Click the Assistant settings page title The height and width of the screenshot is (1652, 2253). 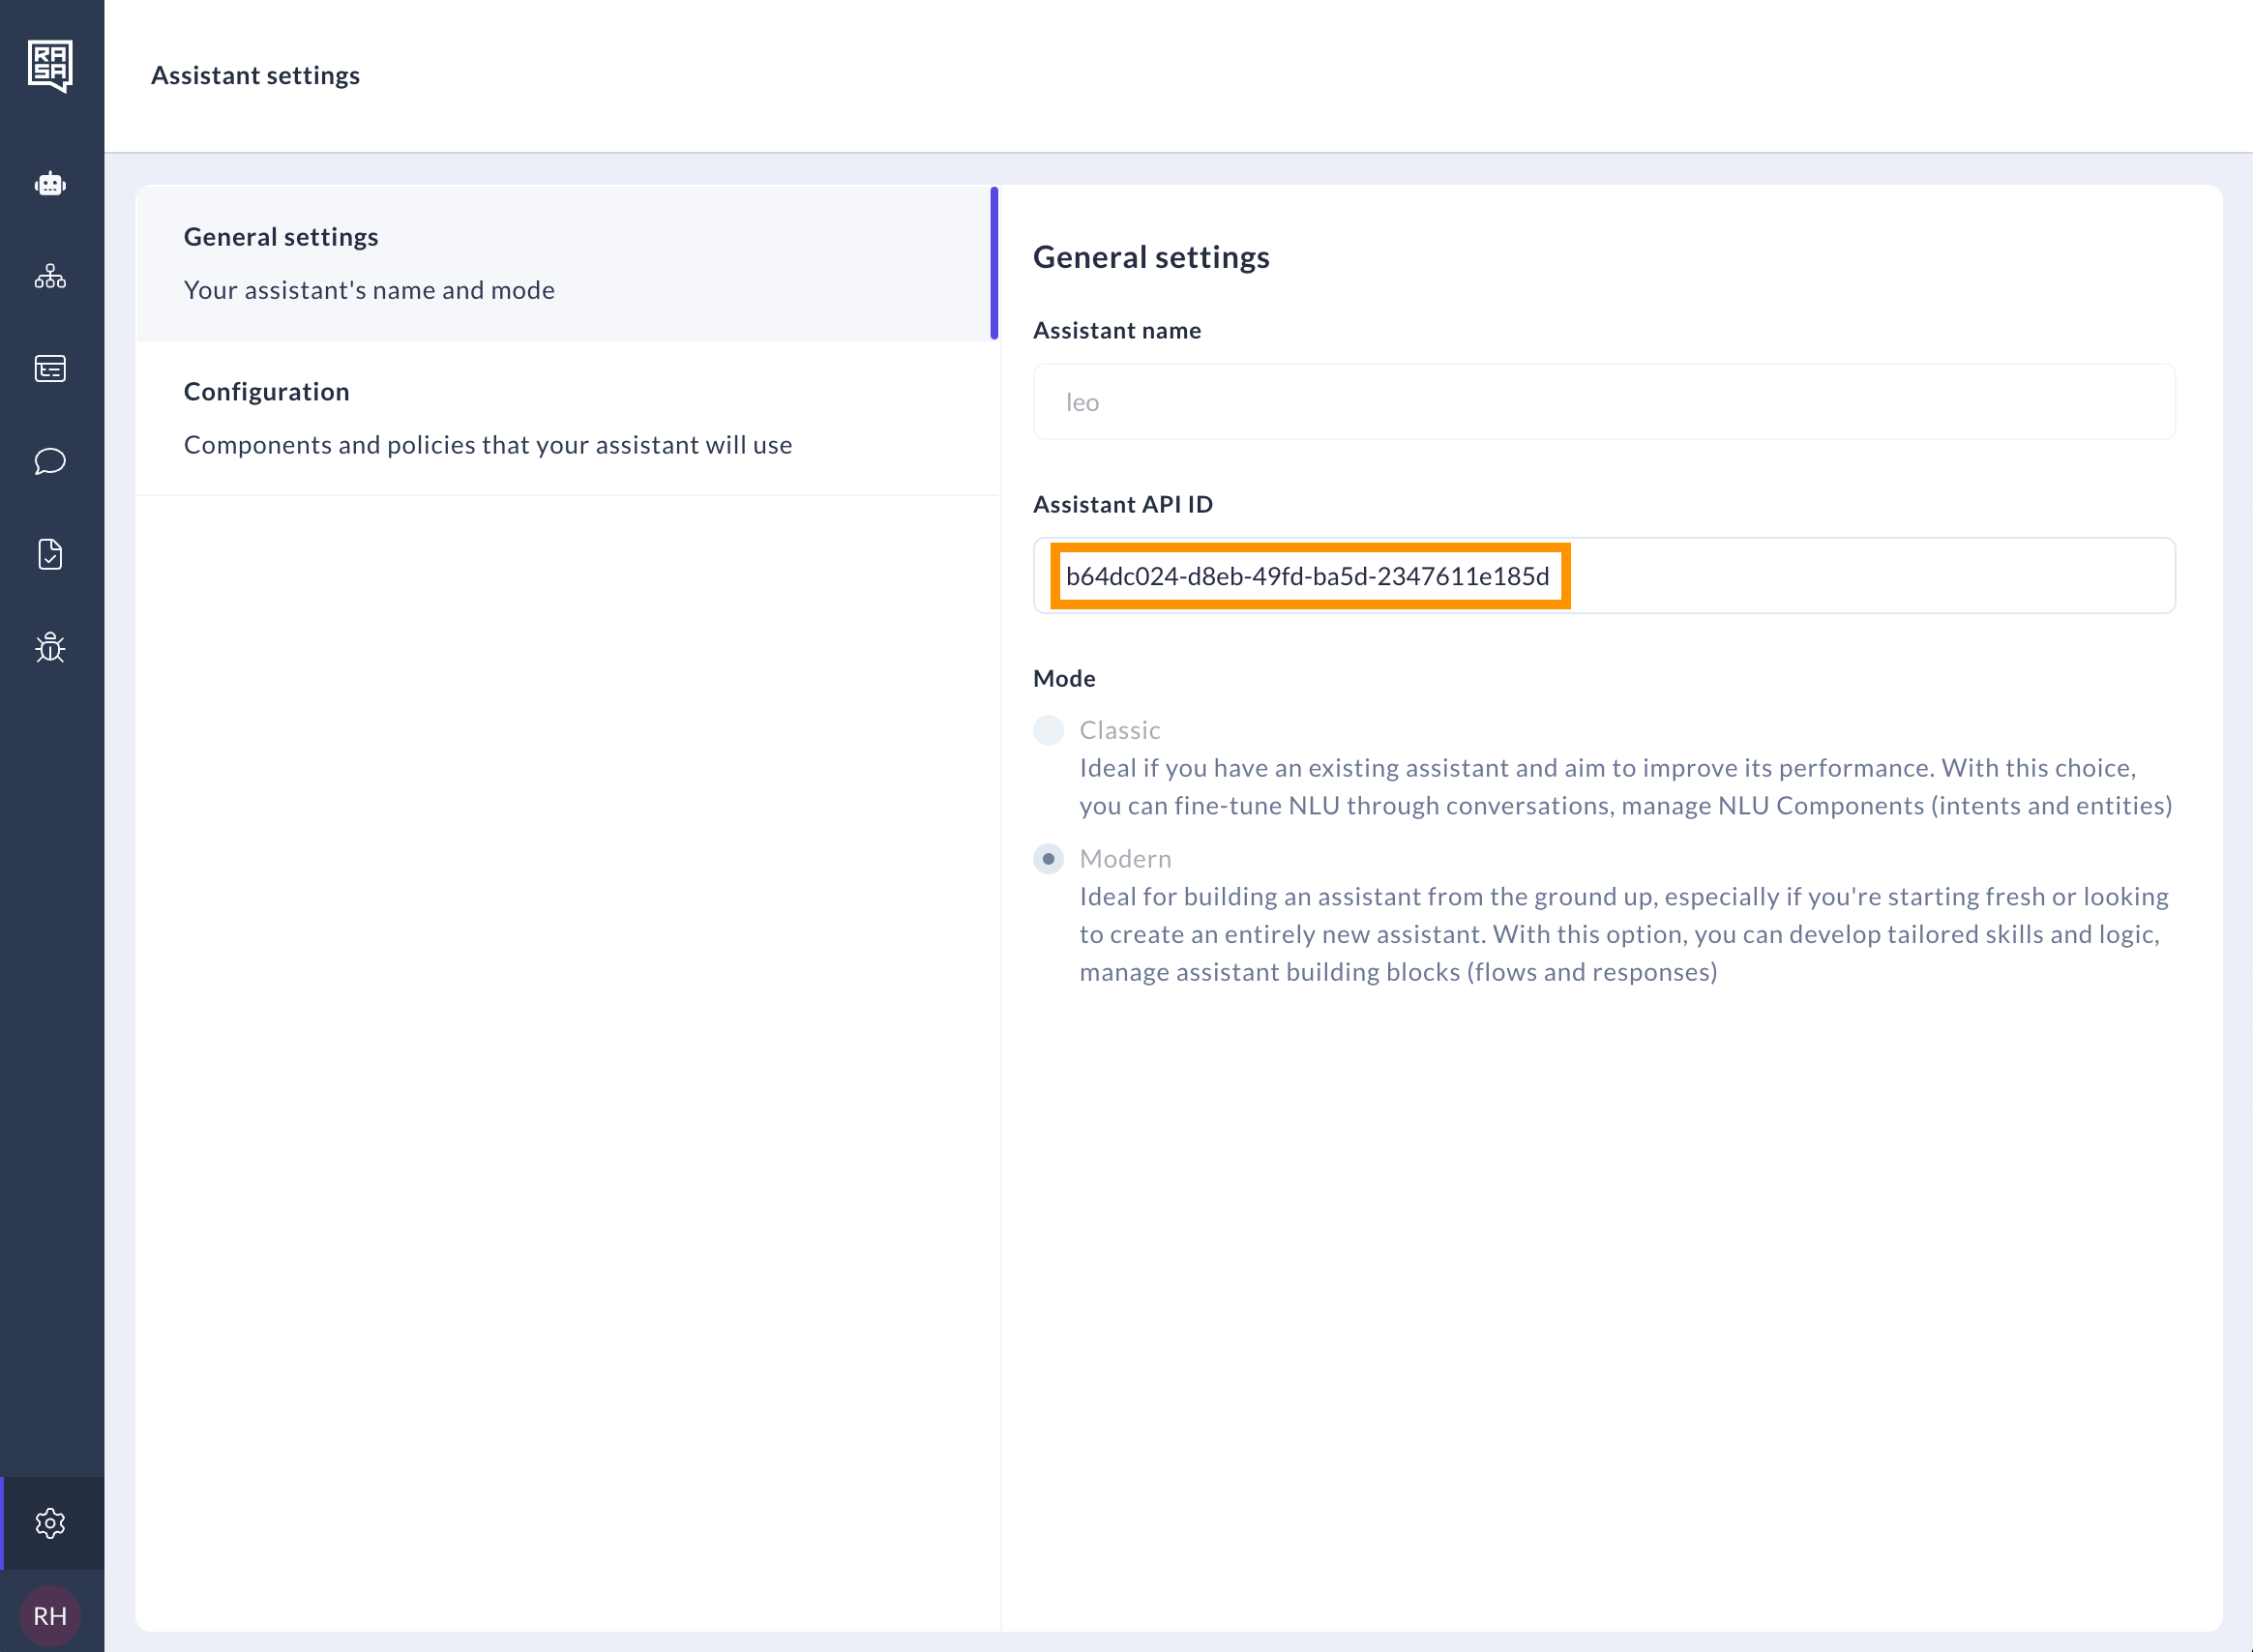(x=255, y=75)
